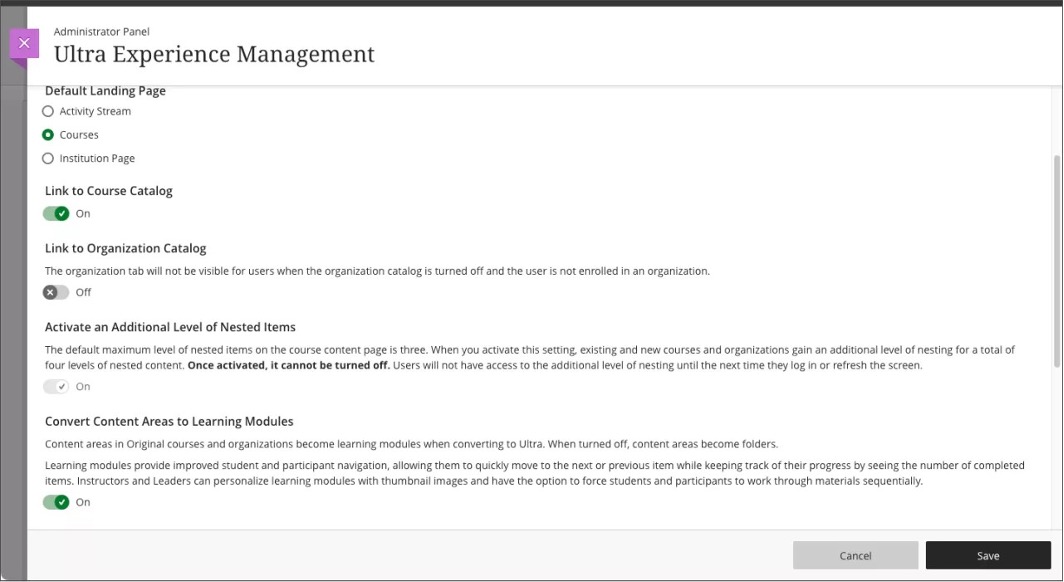This screenshot has width=1064, height=582.
Task: Click the Additional Level of Nested Items toggle
Action: click(56, 386)
